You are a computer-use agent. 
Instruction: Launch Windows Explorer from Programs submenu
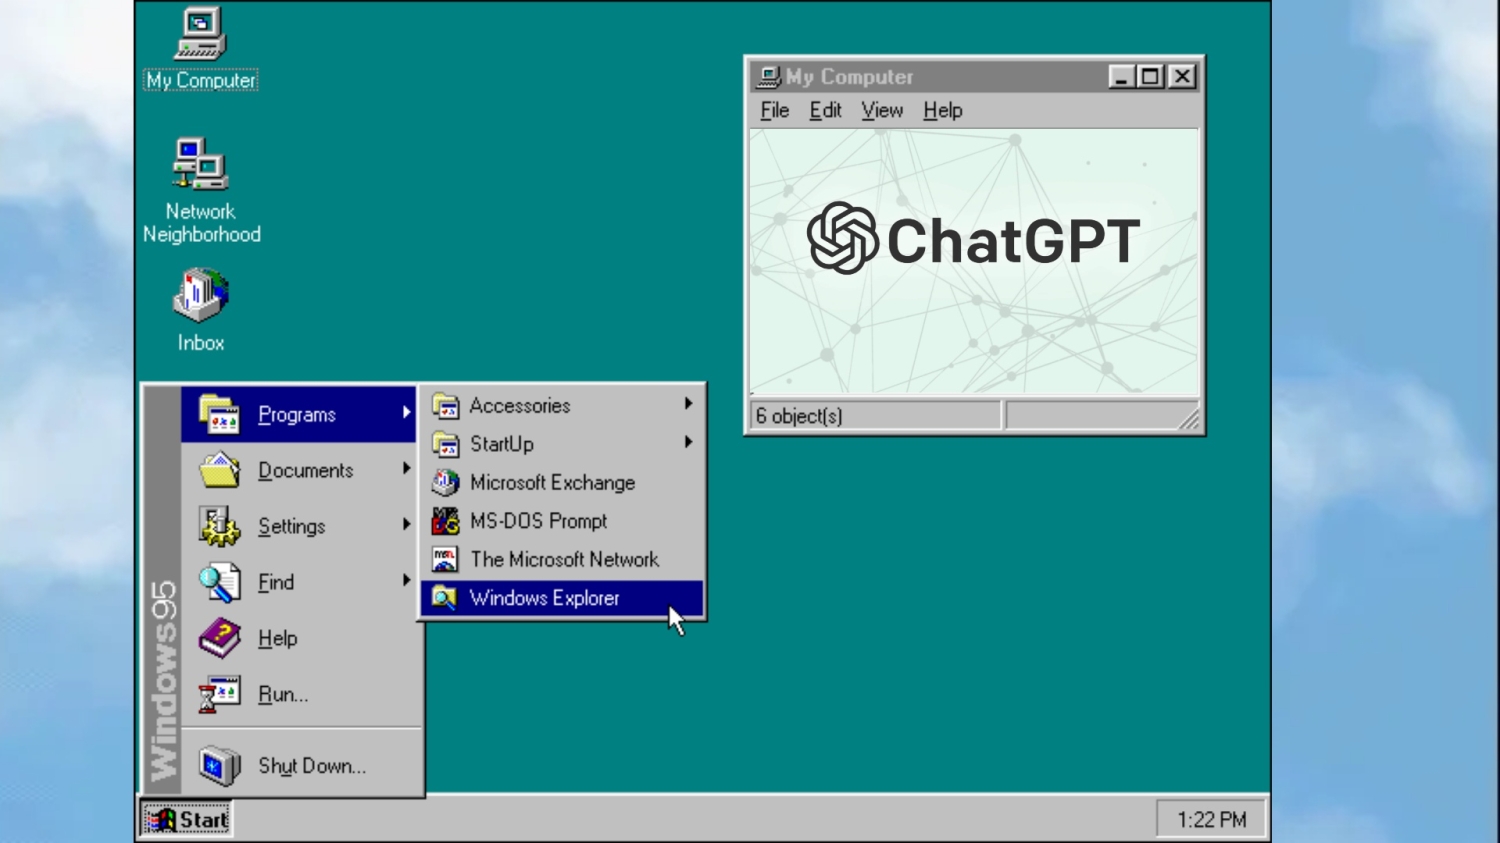point(562,598)
